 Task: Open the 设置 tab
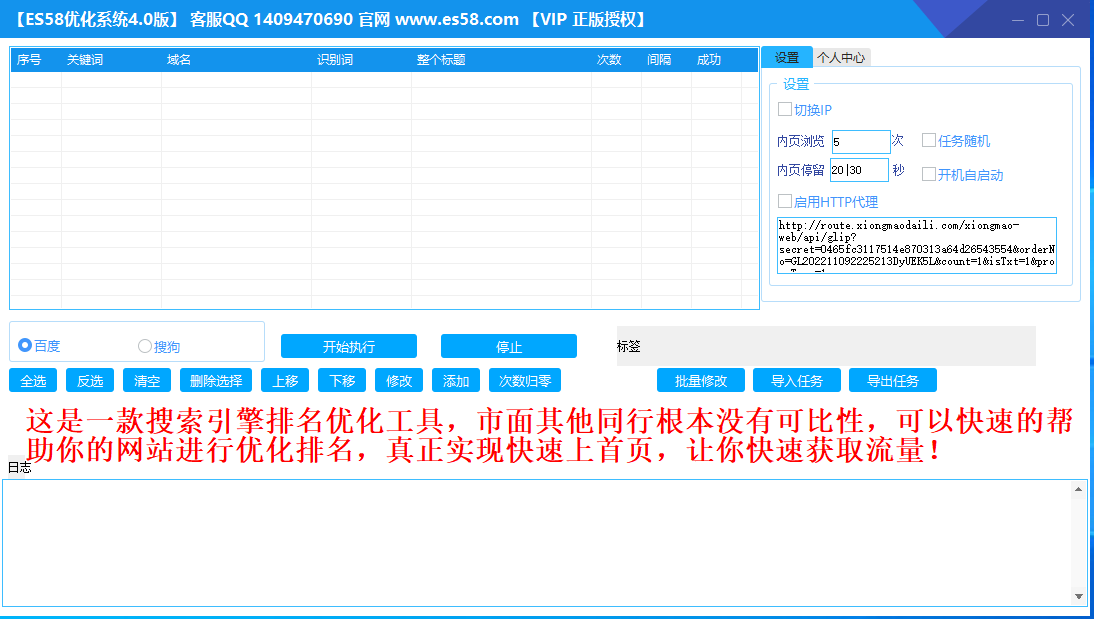pos(787,58)
